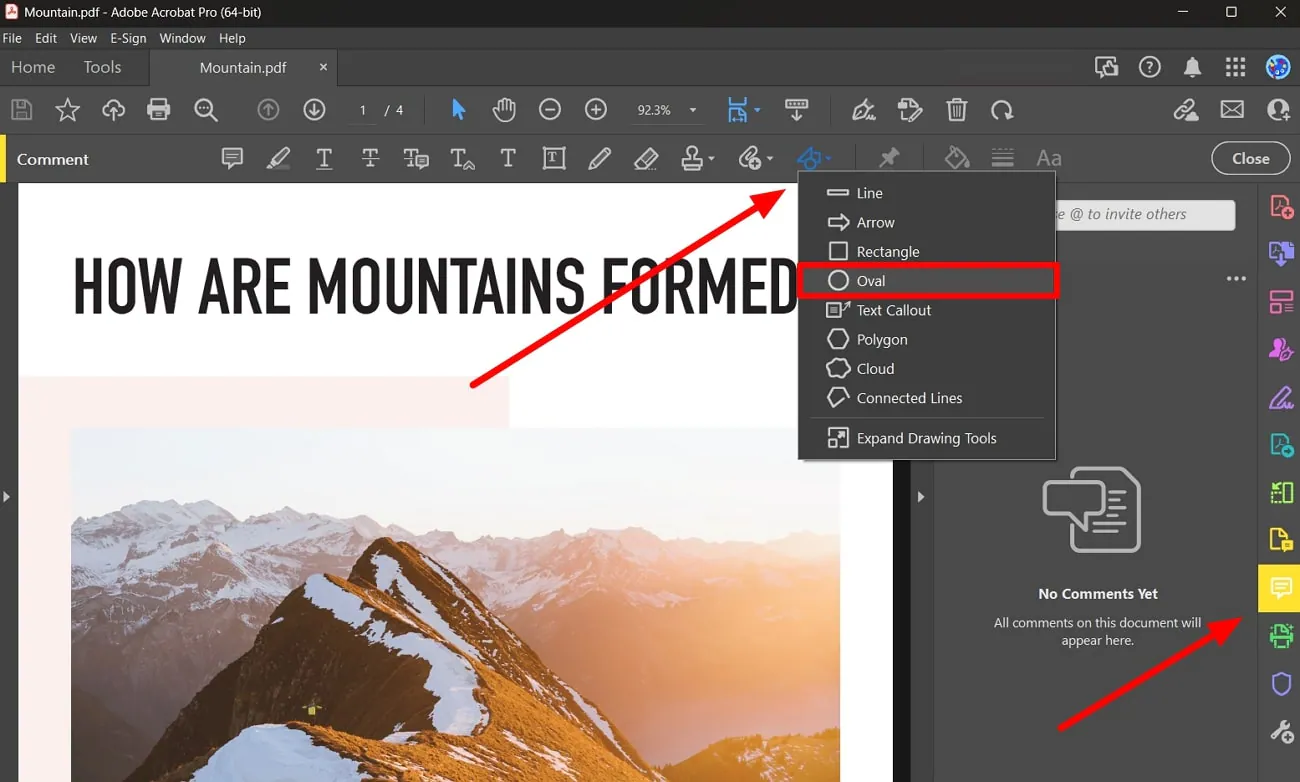Choose Rectangle from drawing menu

927,251
